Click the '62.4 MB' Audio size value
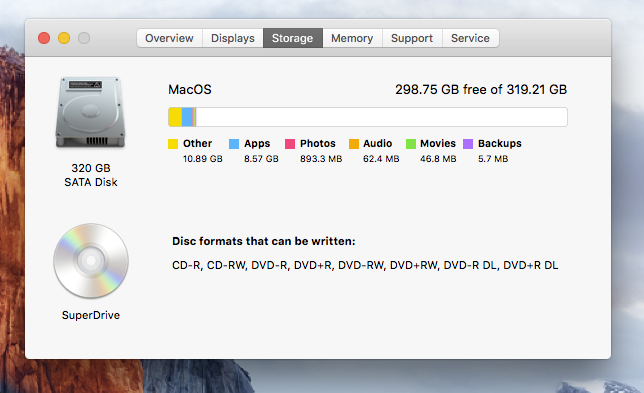Screen dimensions: 644x393 (381, 159)
